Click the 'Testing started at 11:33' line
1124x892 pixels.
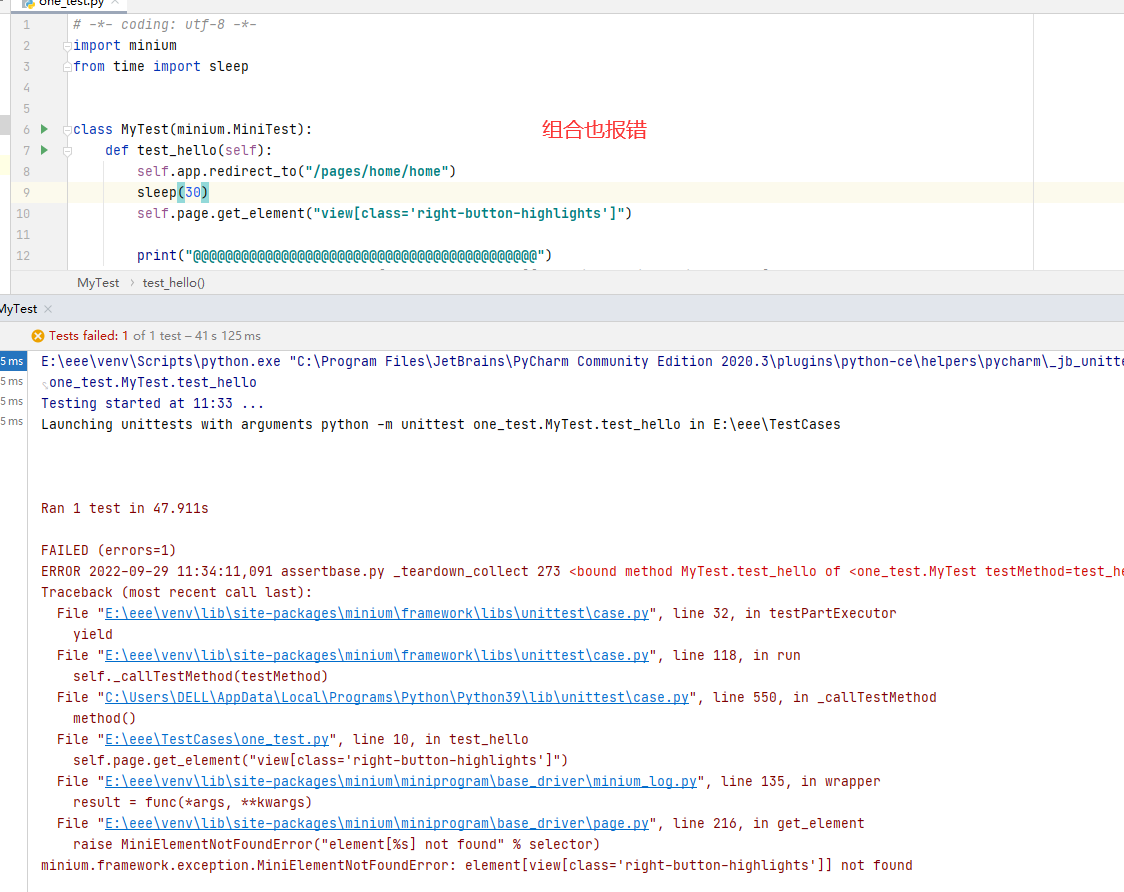click(x=152, y=403)
